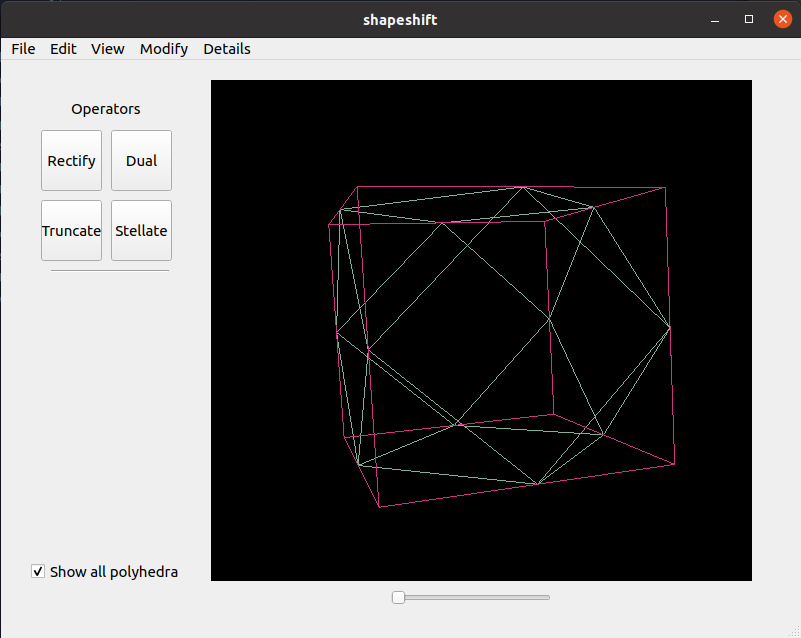Image resolution: width=801 pixels, height=638 pixels.
Task: Click the shapeshift title bar text
Action: tap(400, 19)
